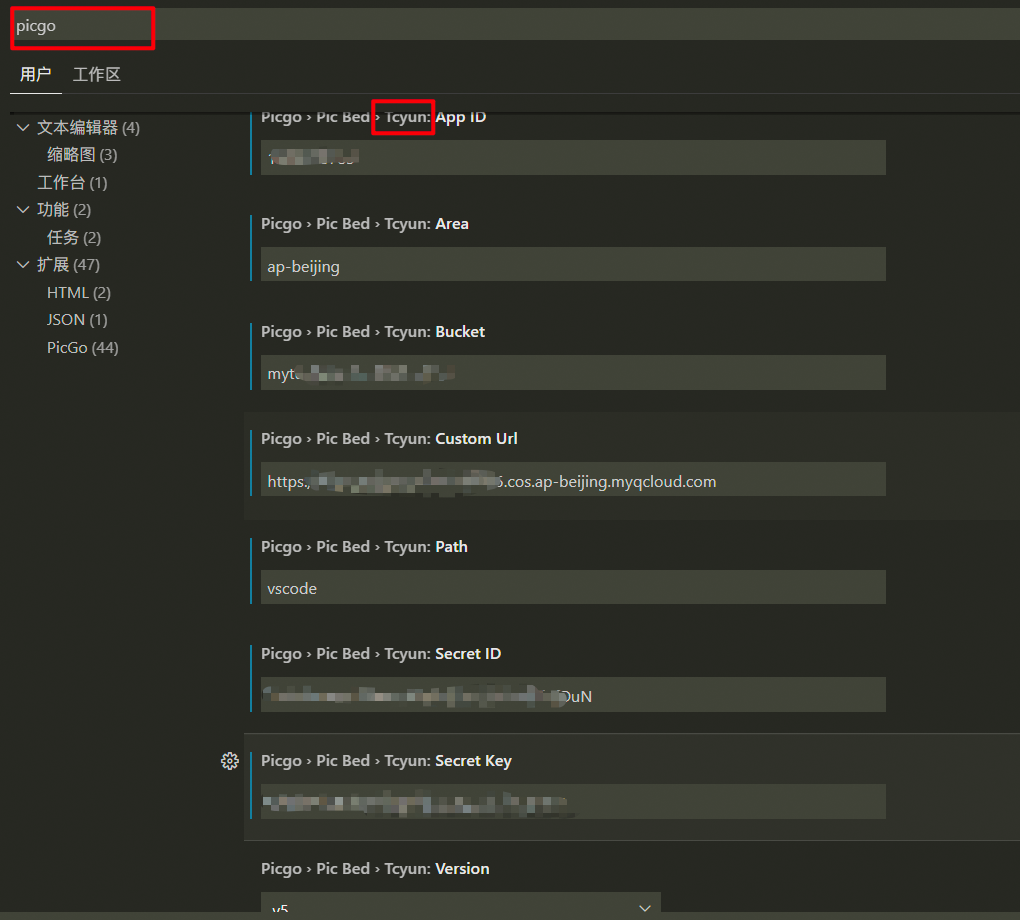Focus the Tcyun App ID input field

coord(573,157)
